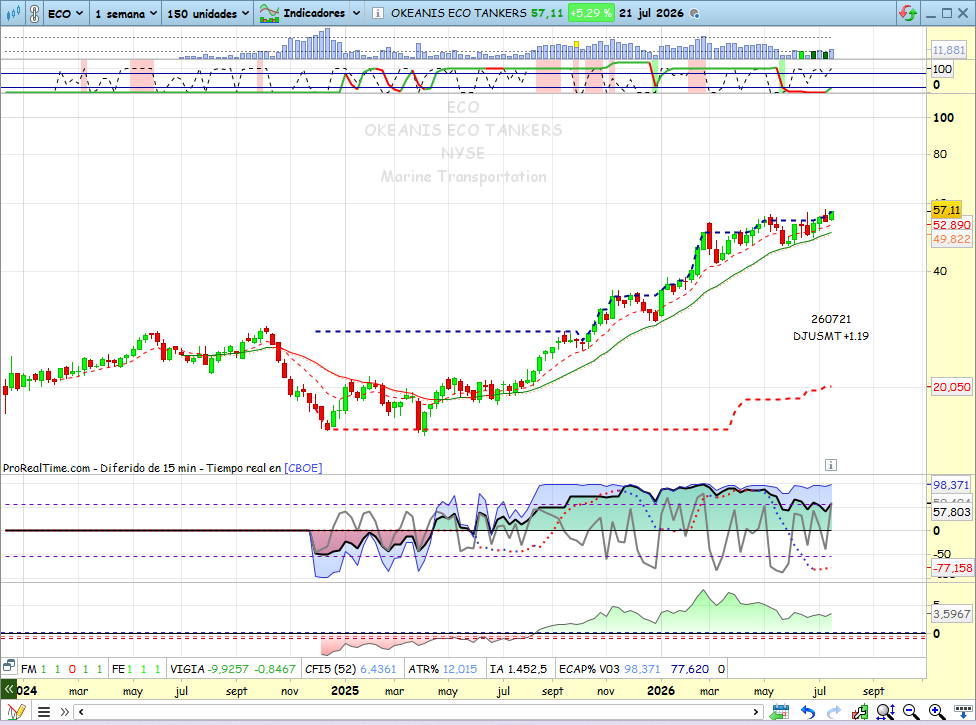Screen dimensions: 976x725
Task: Change the 1 semana timeframe dropdown
Action: point(125,13)
